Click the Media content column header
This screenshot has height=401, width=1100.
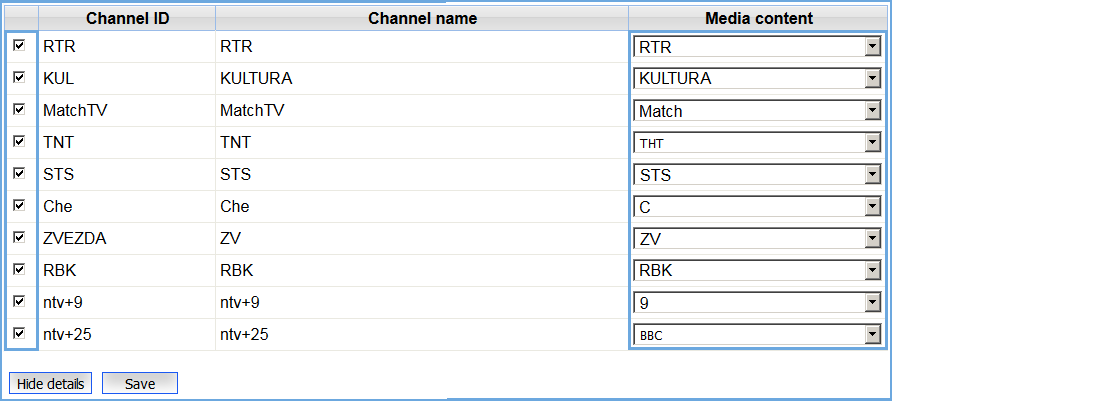click(758, 18)
